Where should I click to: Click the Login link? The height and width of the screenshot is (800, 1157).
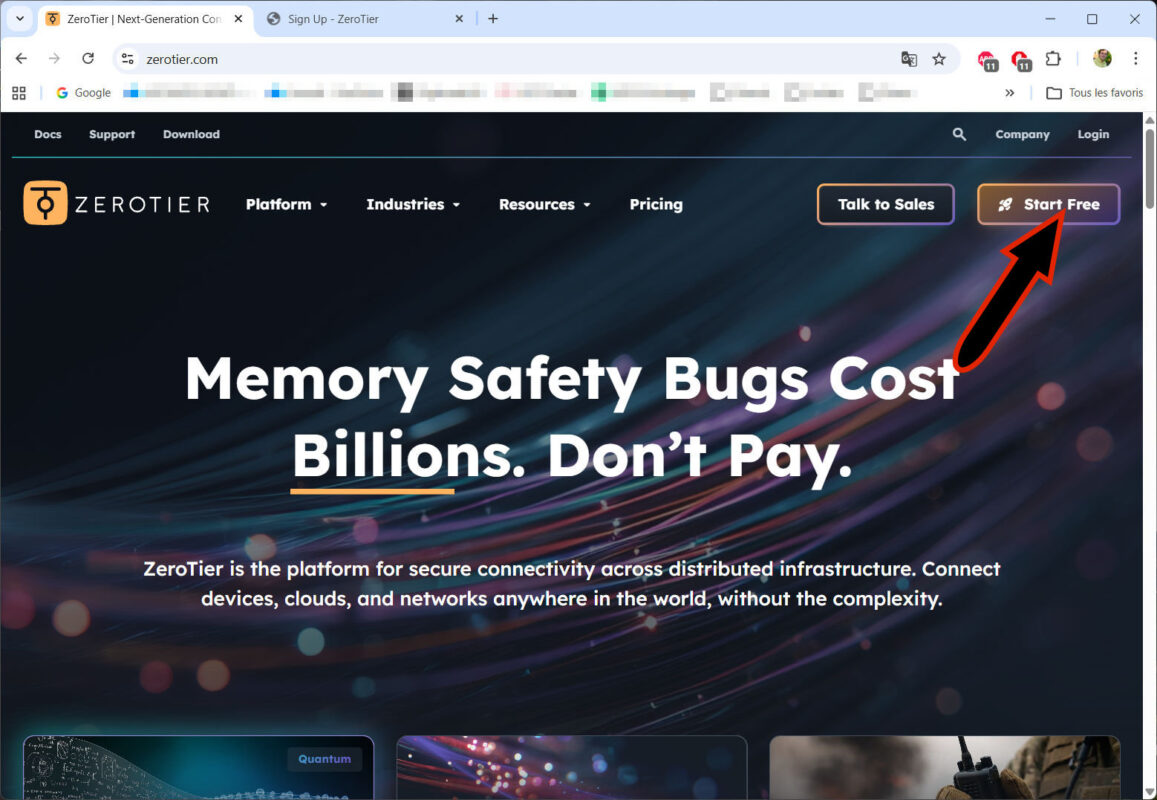[1093, 134]
